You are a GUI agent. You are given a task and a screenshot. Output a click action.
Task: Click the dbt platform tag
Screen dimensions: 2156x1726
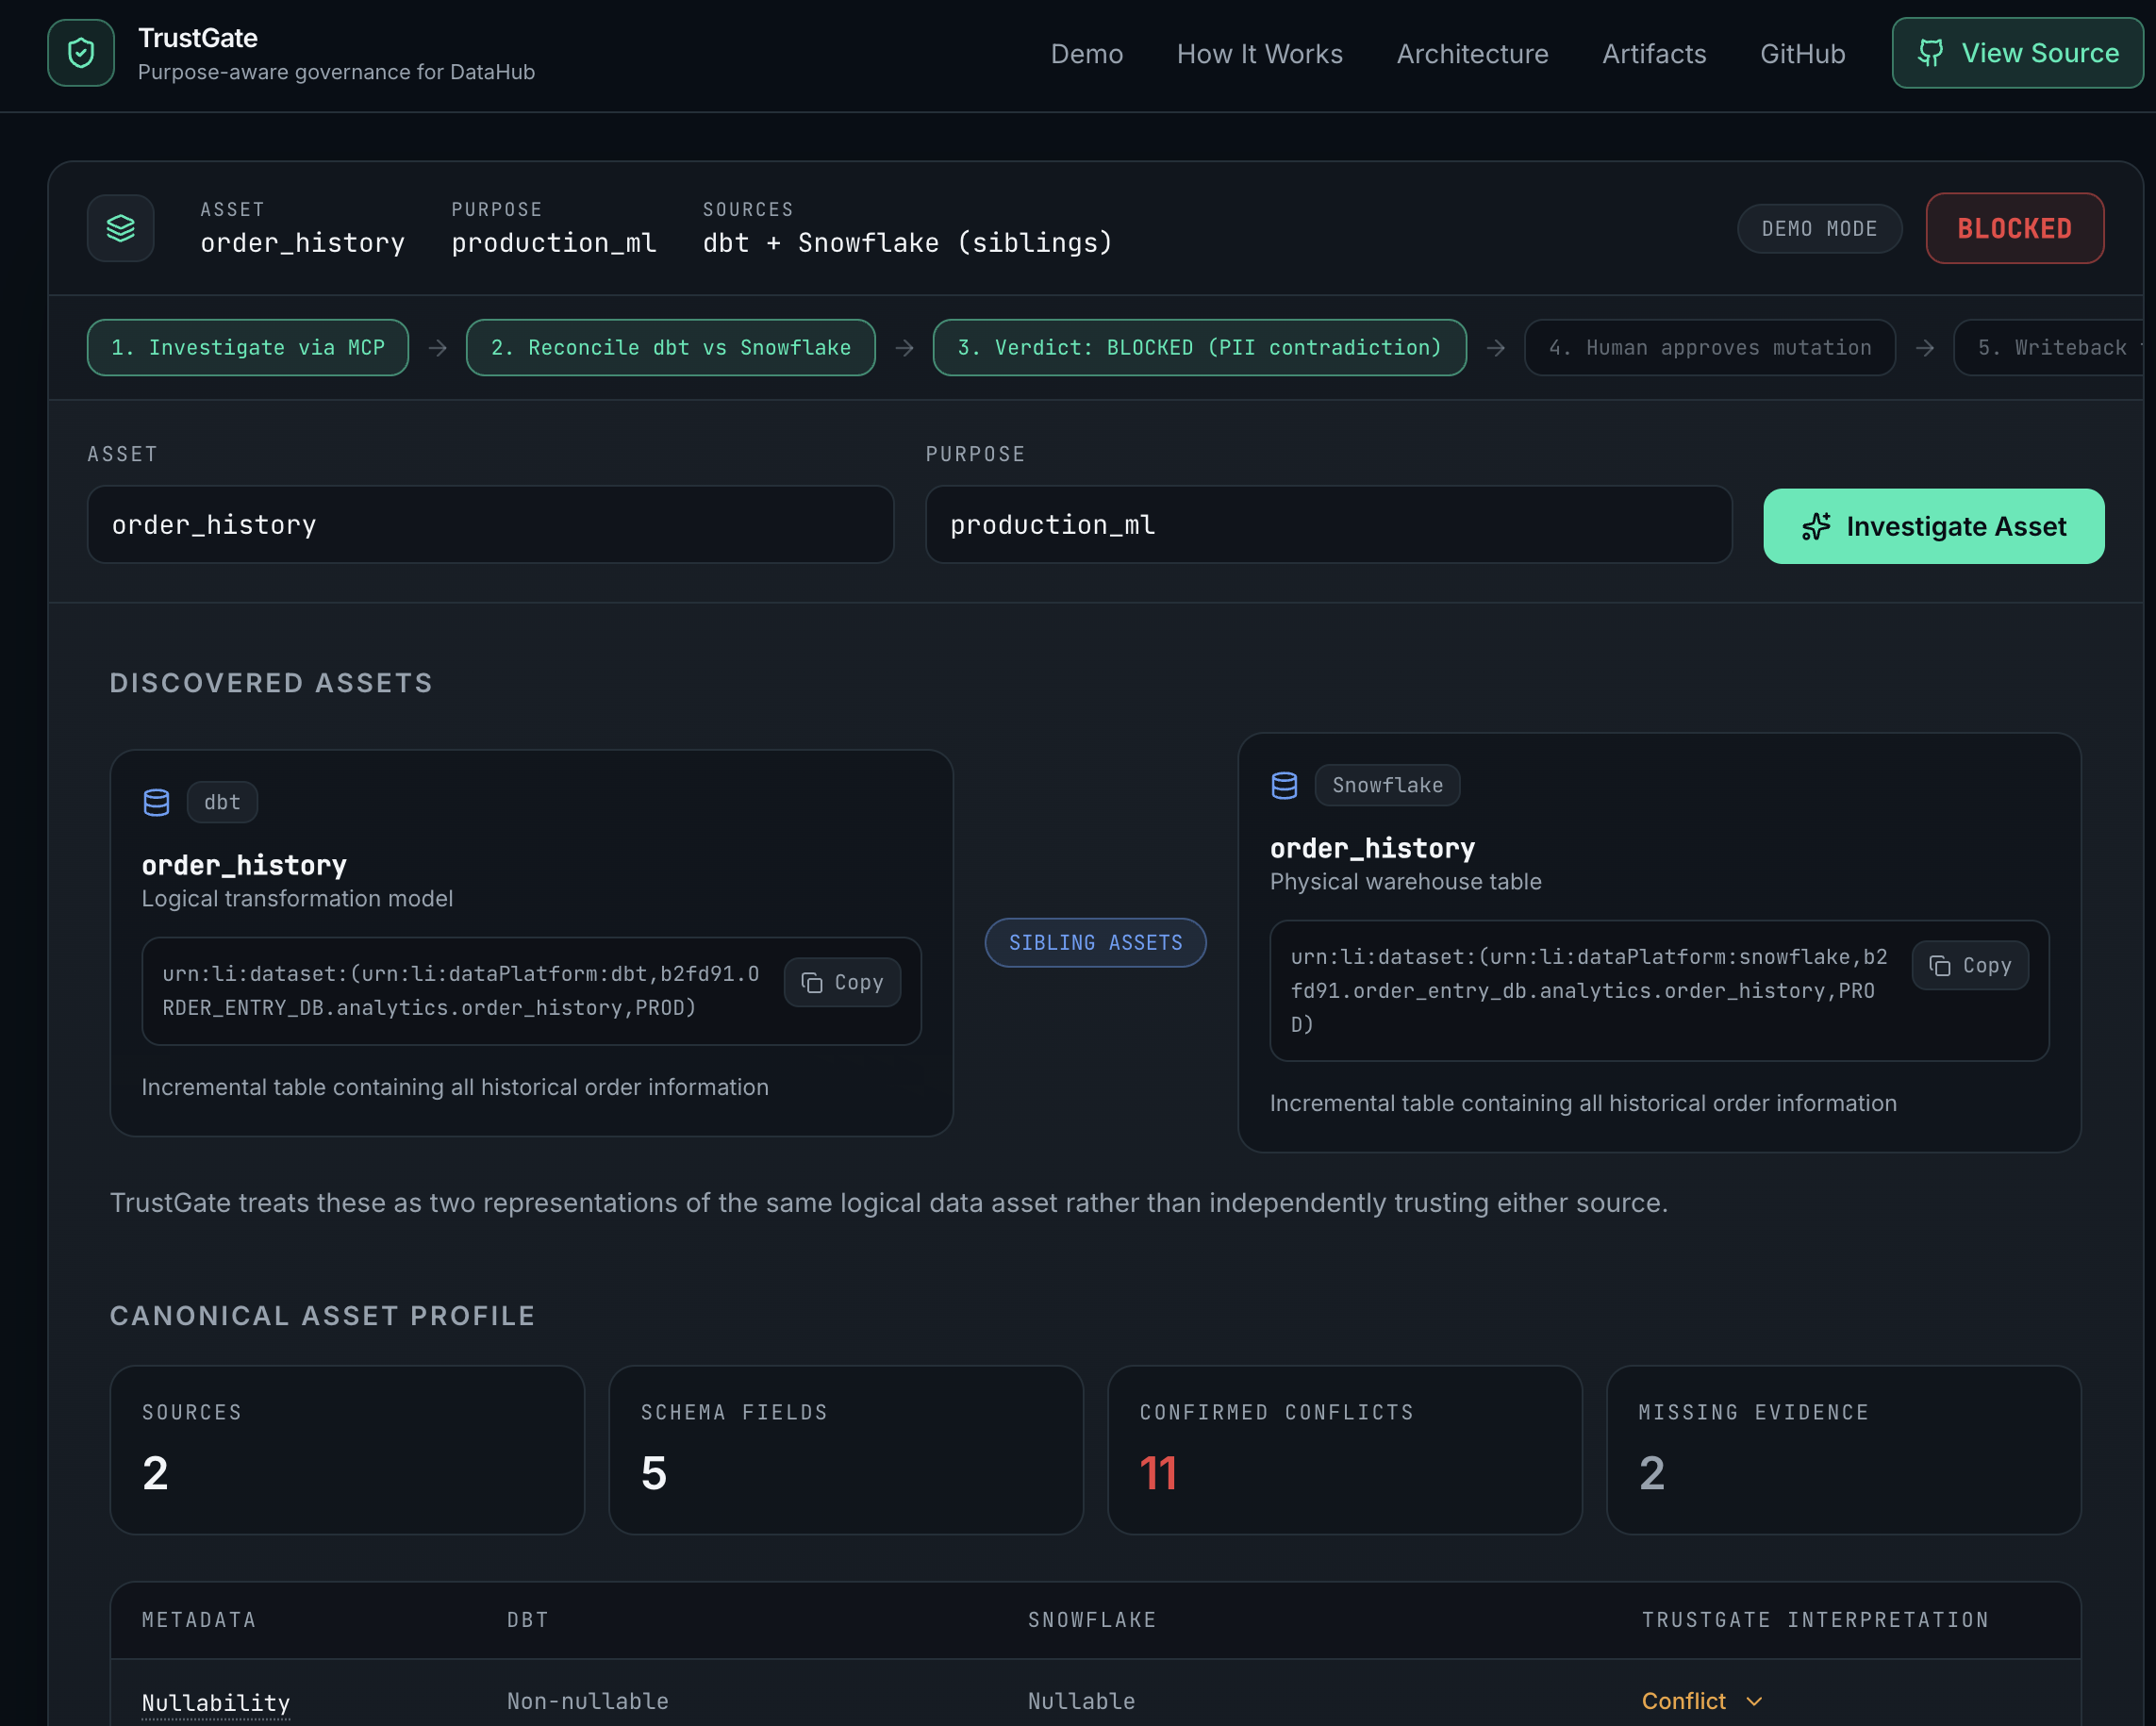point(222,802)
